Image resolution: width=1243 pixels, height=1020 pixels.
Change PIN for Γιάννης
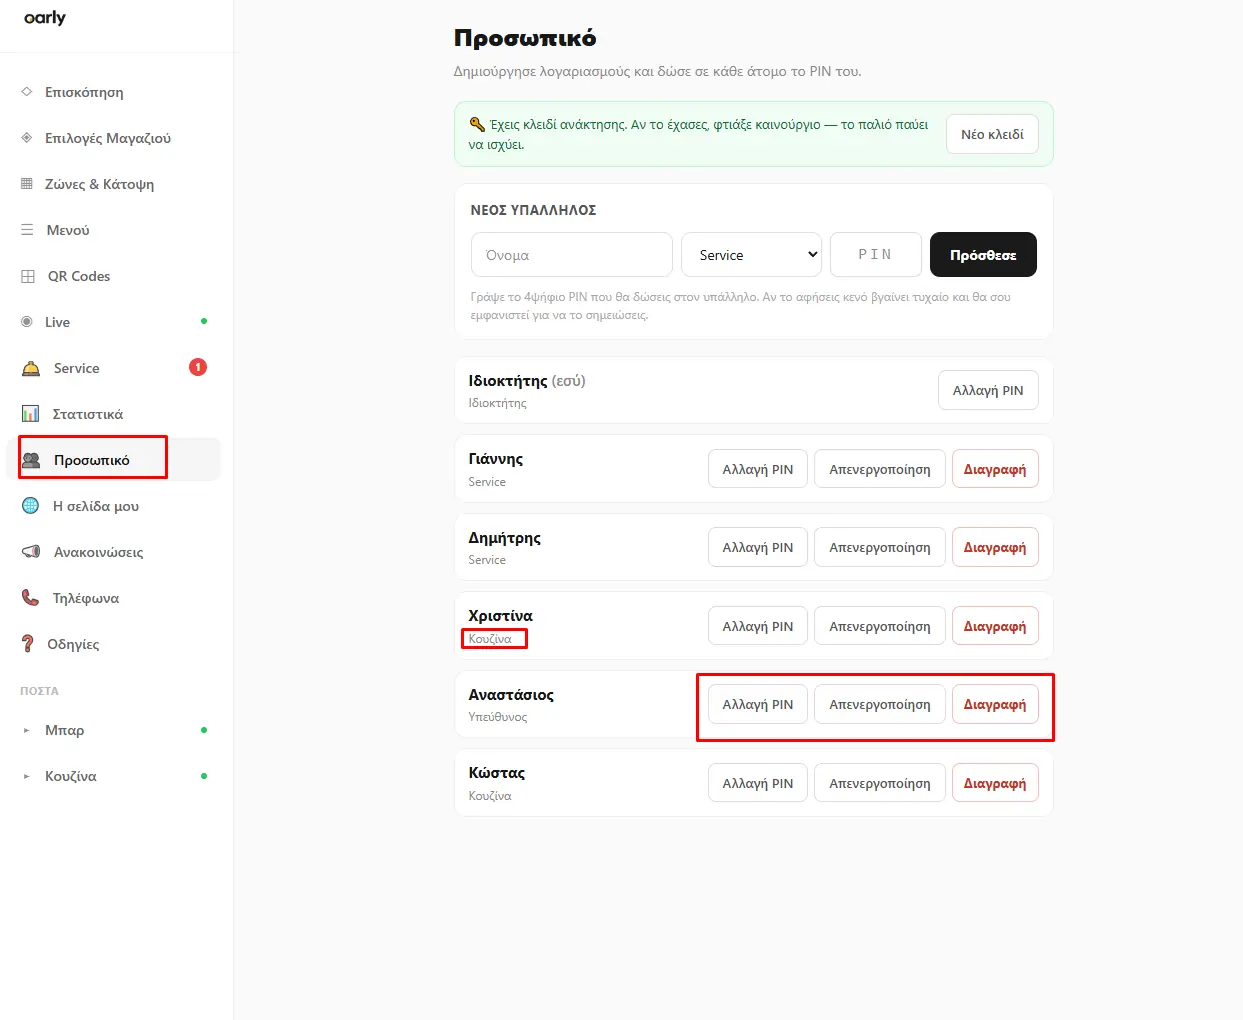click(758, 469)
